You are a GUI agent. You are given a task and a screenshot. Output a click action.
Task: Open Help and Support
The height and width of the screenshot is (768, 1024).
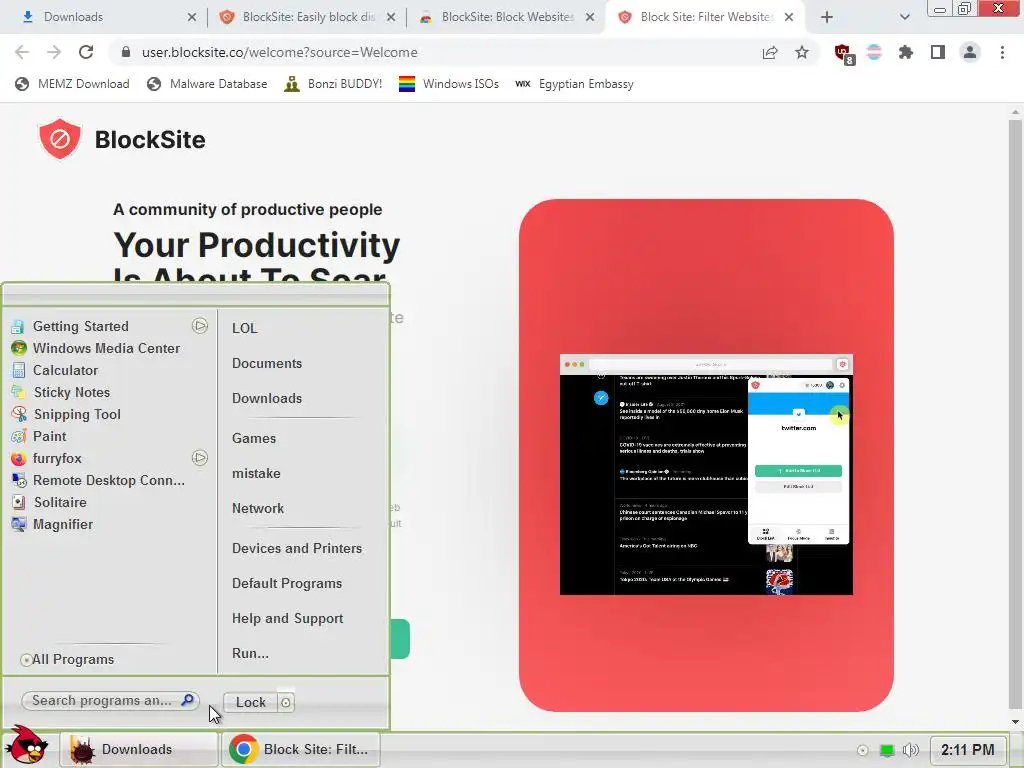(x=287, y=618)
